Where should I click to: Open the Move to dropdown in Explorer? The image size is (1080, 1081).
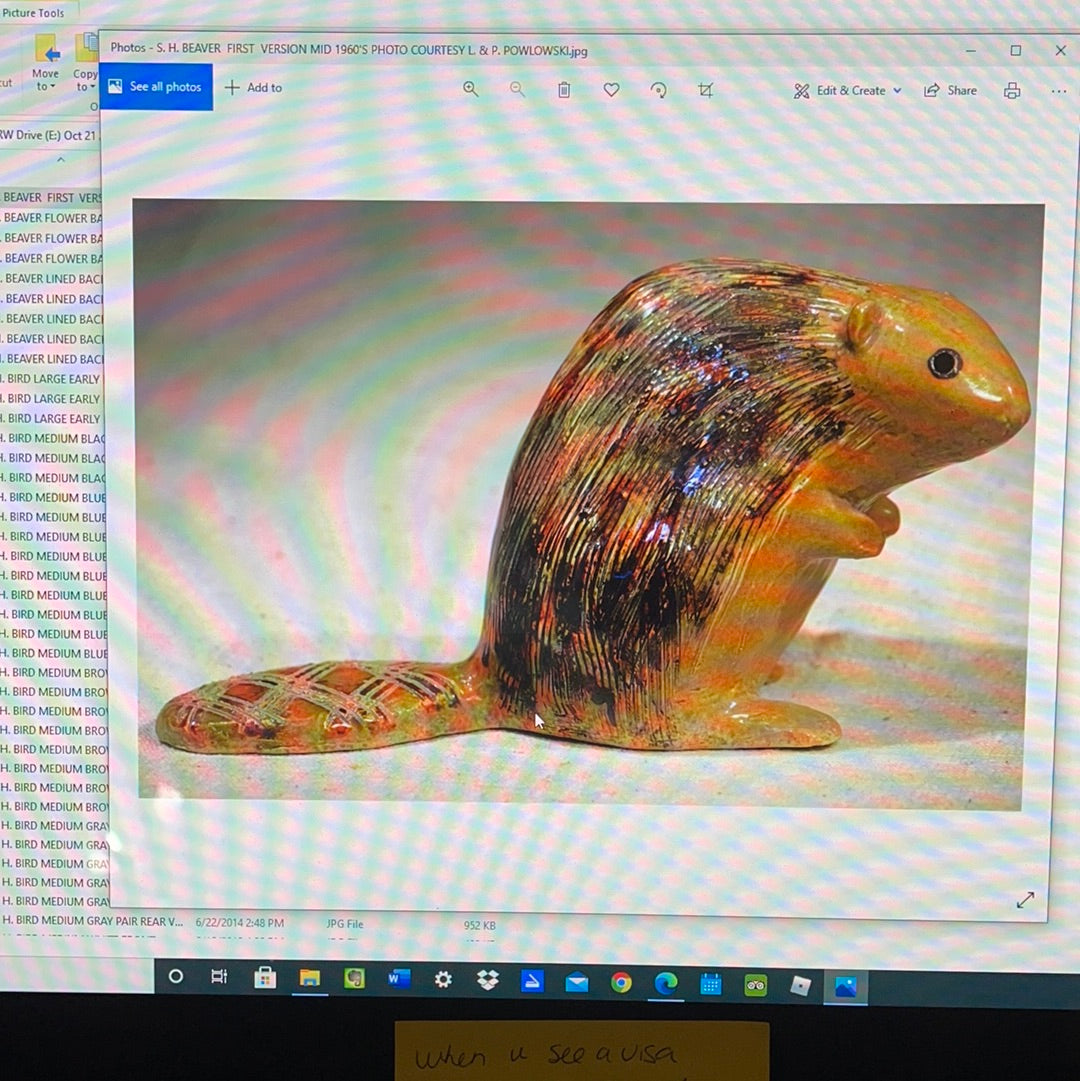point(46,80)
